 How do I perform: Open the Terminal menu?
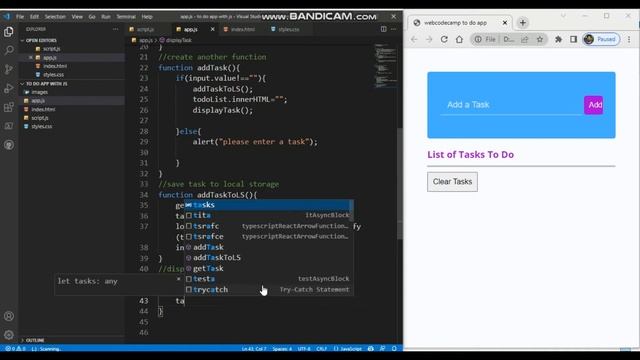tap(126, 17)
